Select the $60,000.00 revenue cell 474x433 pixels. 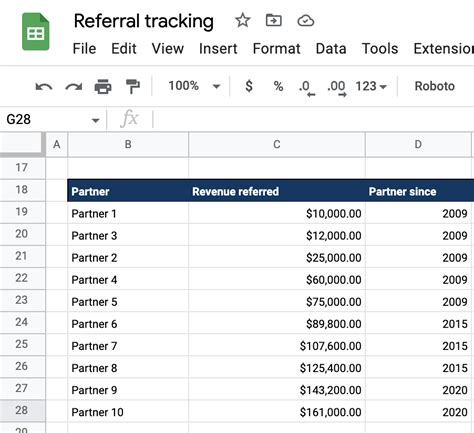277,279
